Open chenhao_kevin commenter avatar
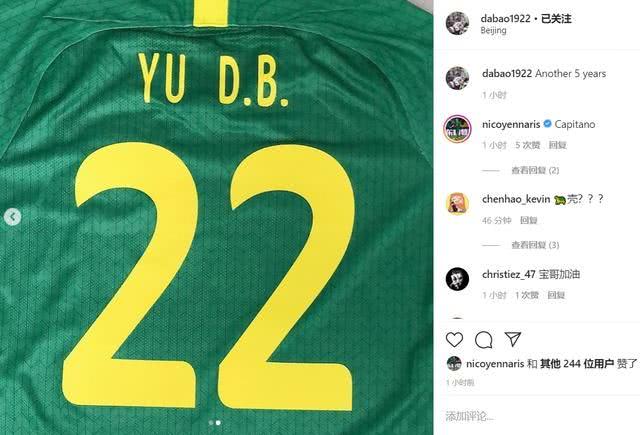640x435 pixels. [x=457, y=203]
